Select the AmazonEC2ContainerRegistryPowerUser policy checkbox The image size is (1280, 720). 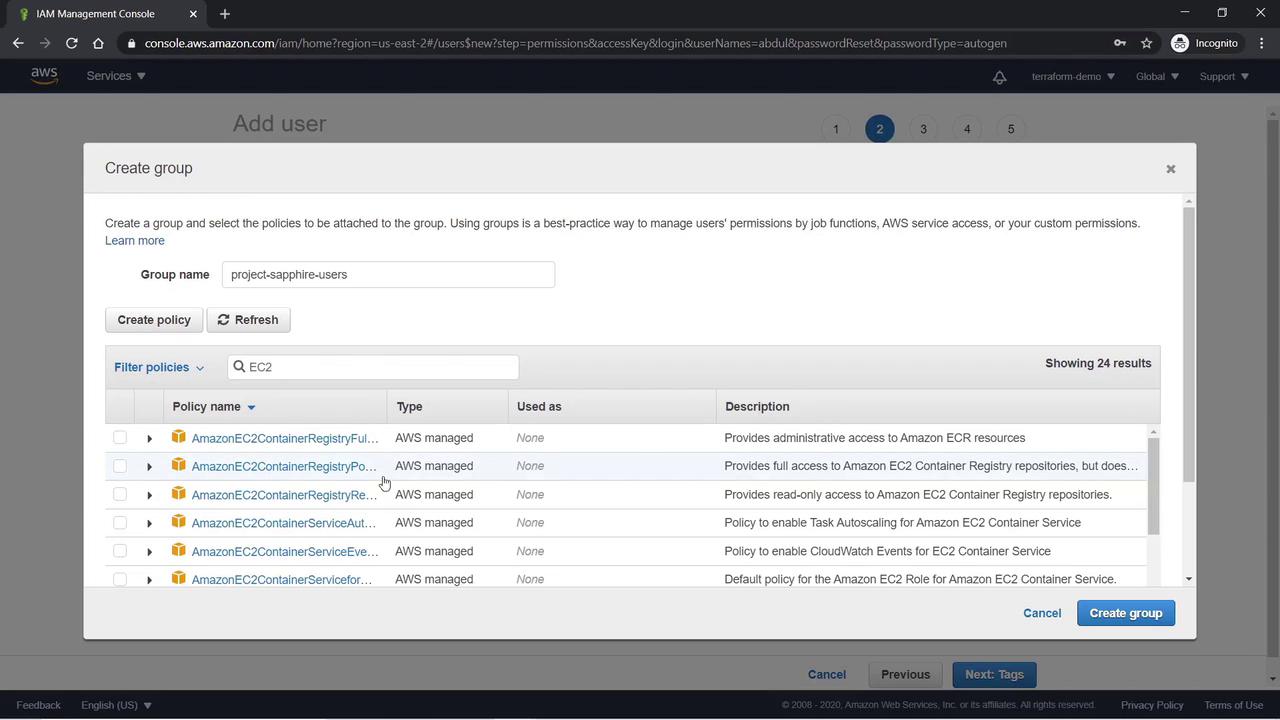pyautogui.click(x=120, y=466)
